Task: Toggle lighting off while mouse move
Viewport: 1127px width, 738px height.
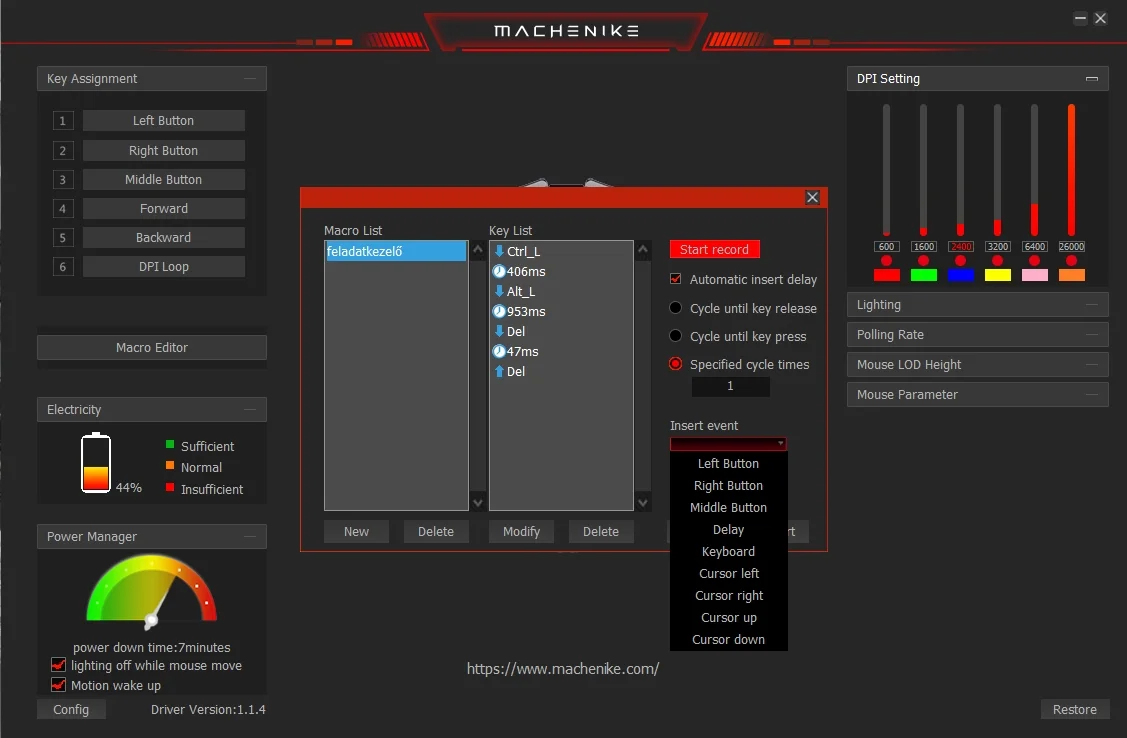Action: (59, 665)
